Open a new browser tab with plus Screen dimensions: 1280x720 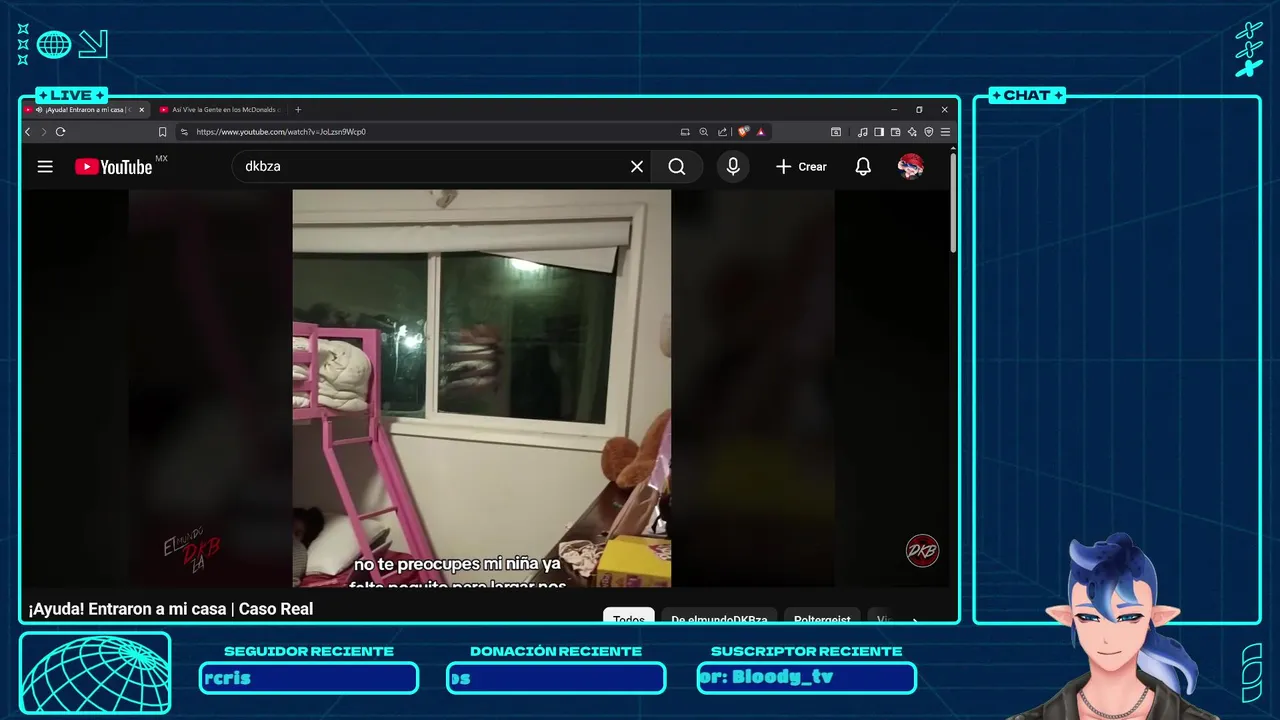coord(298,110)
